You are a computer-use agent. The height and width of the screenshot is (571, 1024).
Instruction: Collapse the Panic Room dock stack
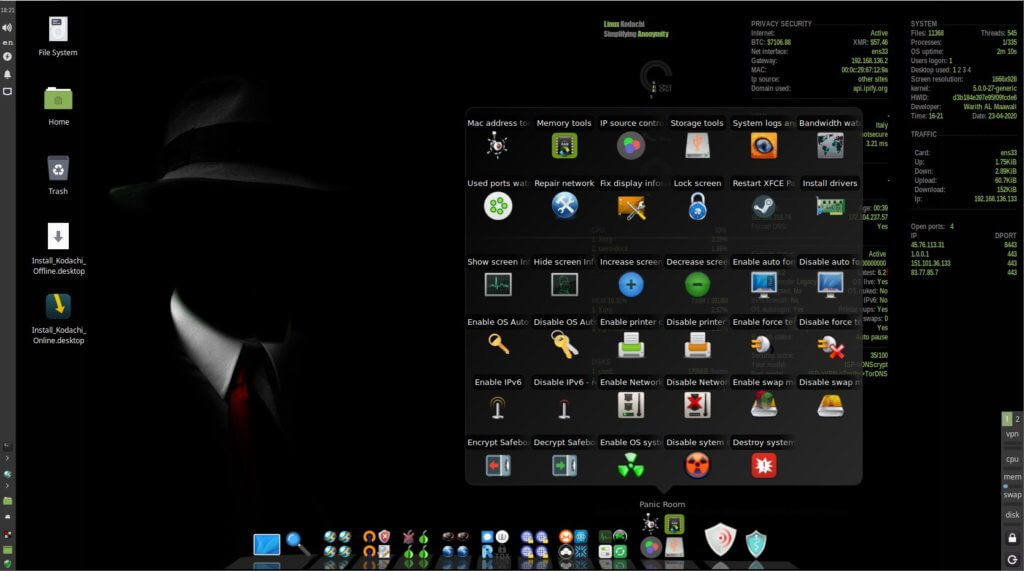[x=662, y=536]
